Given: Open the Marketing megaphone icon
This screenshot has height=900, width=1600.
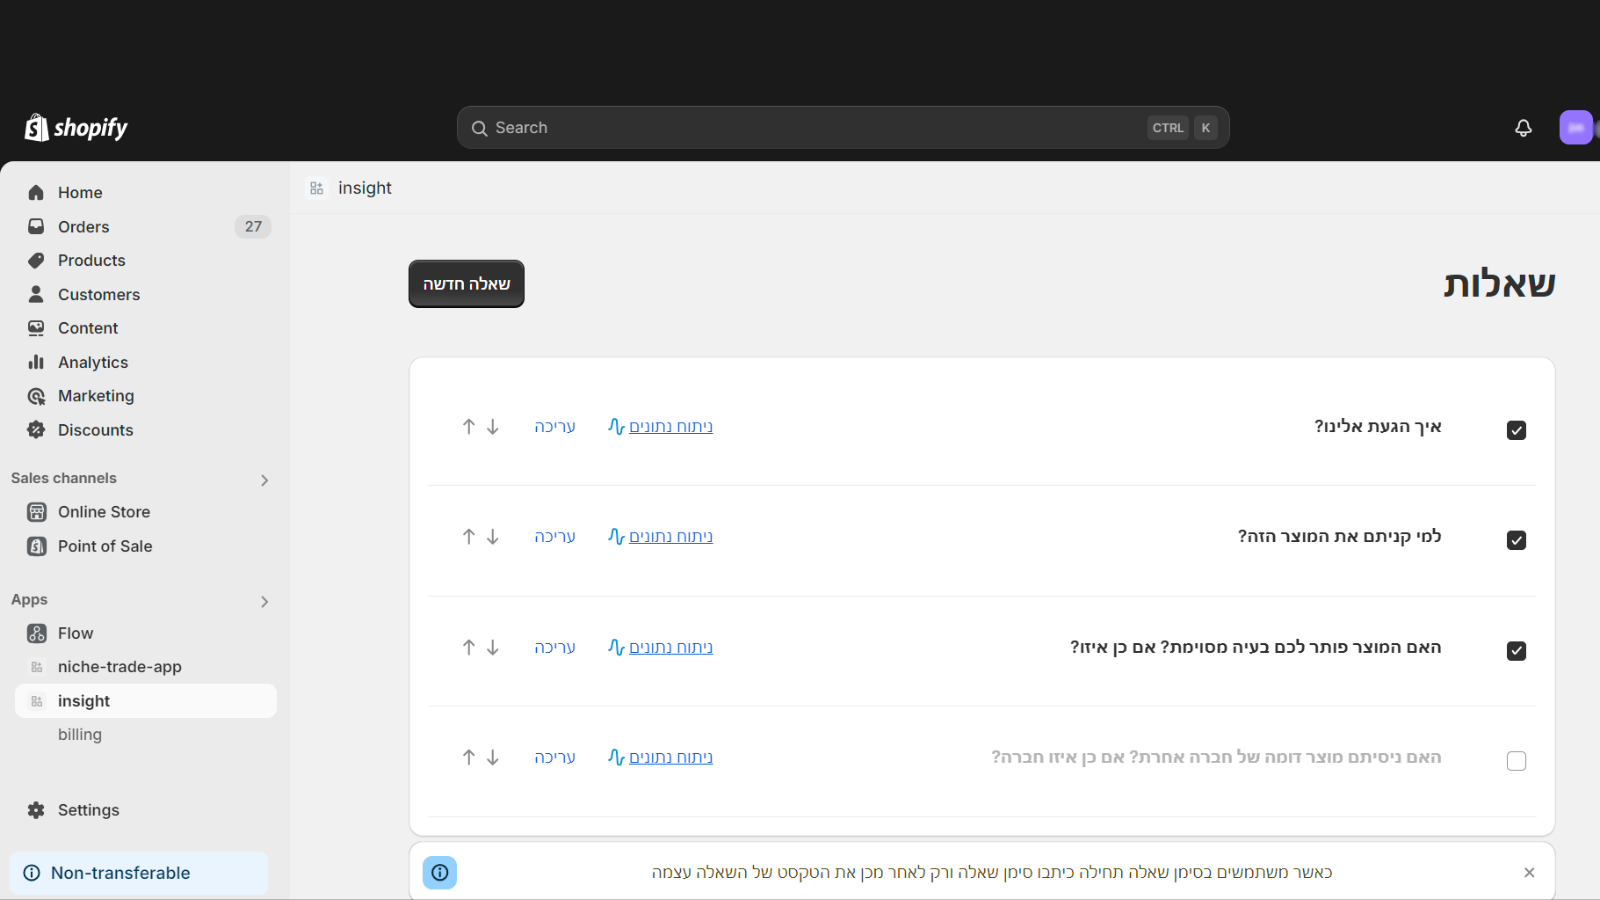Looking at the screenshot, I should click(36, 396).
